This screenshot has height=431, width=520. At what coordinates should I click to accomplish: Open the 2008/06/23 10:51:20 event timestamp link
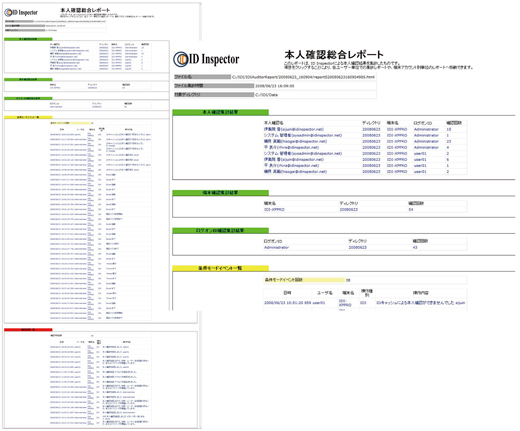click(x=288, y=303)
